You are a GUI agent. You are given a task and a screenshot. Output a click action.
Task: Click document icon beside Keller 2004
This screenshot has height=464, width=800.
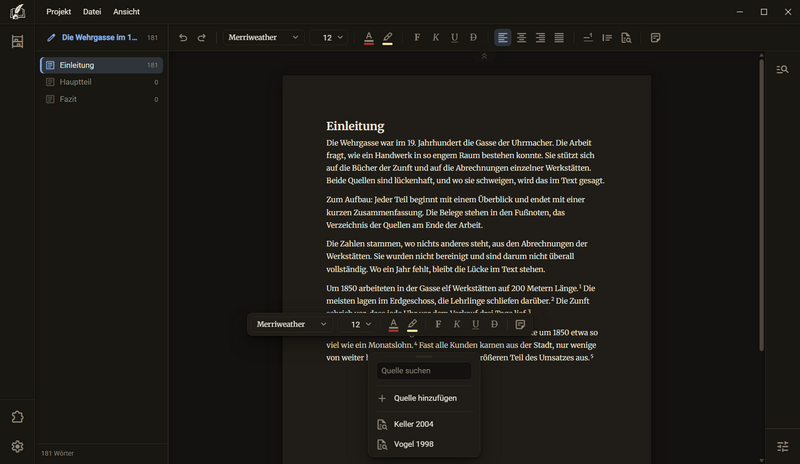click(382, 424)
